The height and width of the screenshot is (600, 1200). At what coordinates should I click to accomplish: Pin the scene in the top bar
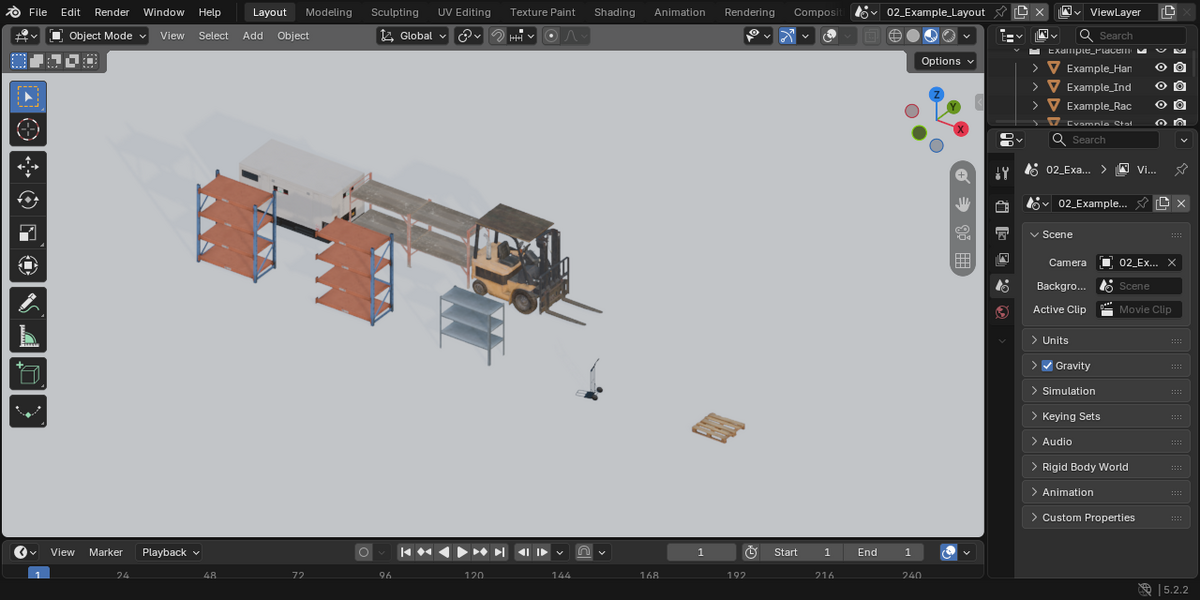[x=1000, y=12]
